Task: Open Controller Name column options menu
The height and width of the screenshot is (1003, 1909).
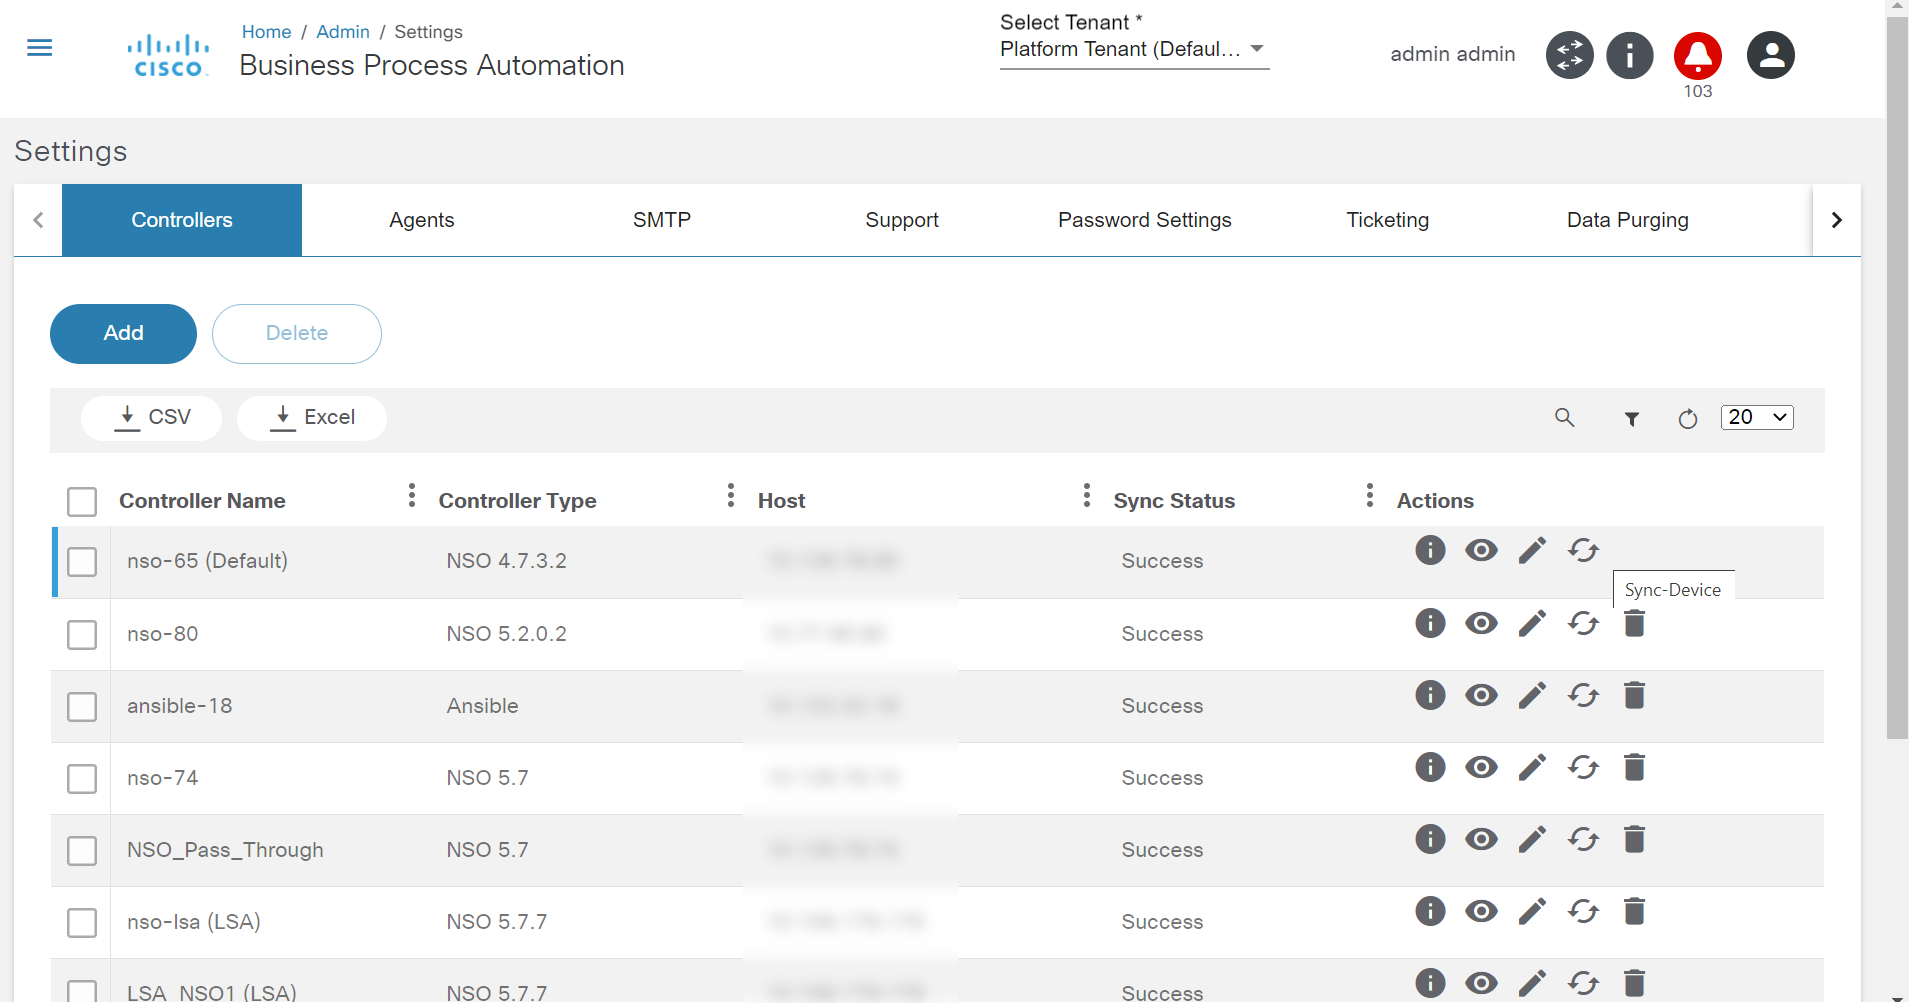Action: point(411,495)
